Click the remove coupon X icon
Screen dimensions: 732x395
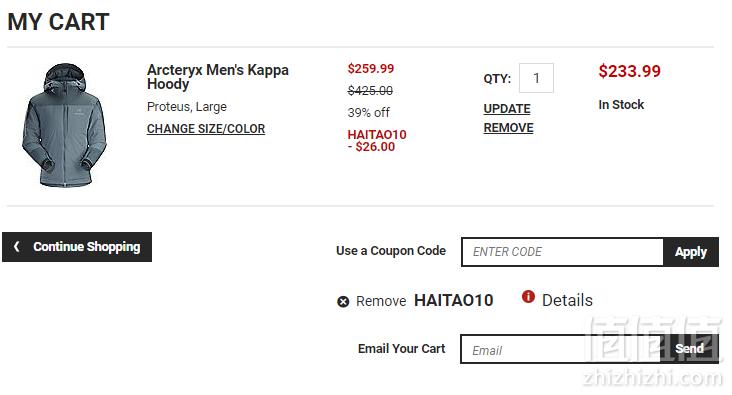click(x=343, y=302)
